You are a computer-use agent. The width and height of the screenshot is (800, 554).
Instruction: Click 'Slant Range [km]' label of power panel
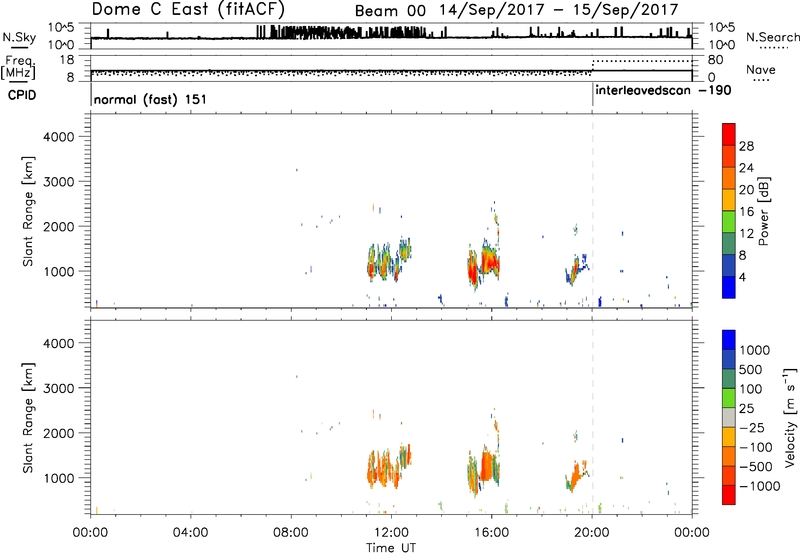(x=28, y=211)
